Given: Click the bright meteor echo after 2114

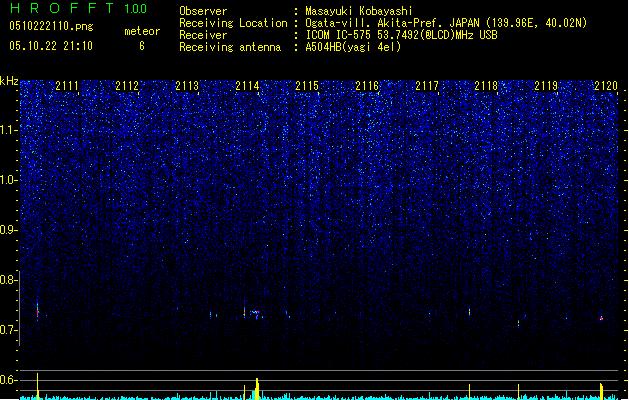Looking at the screenshot, I should 256,312.
